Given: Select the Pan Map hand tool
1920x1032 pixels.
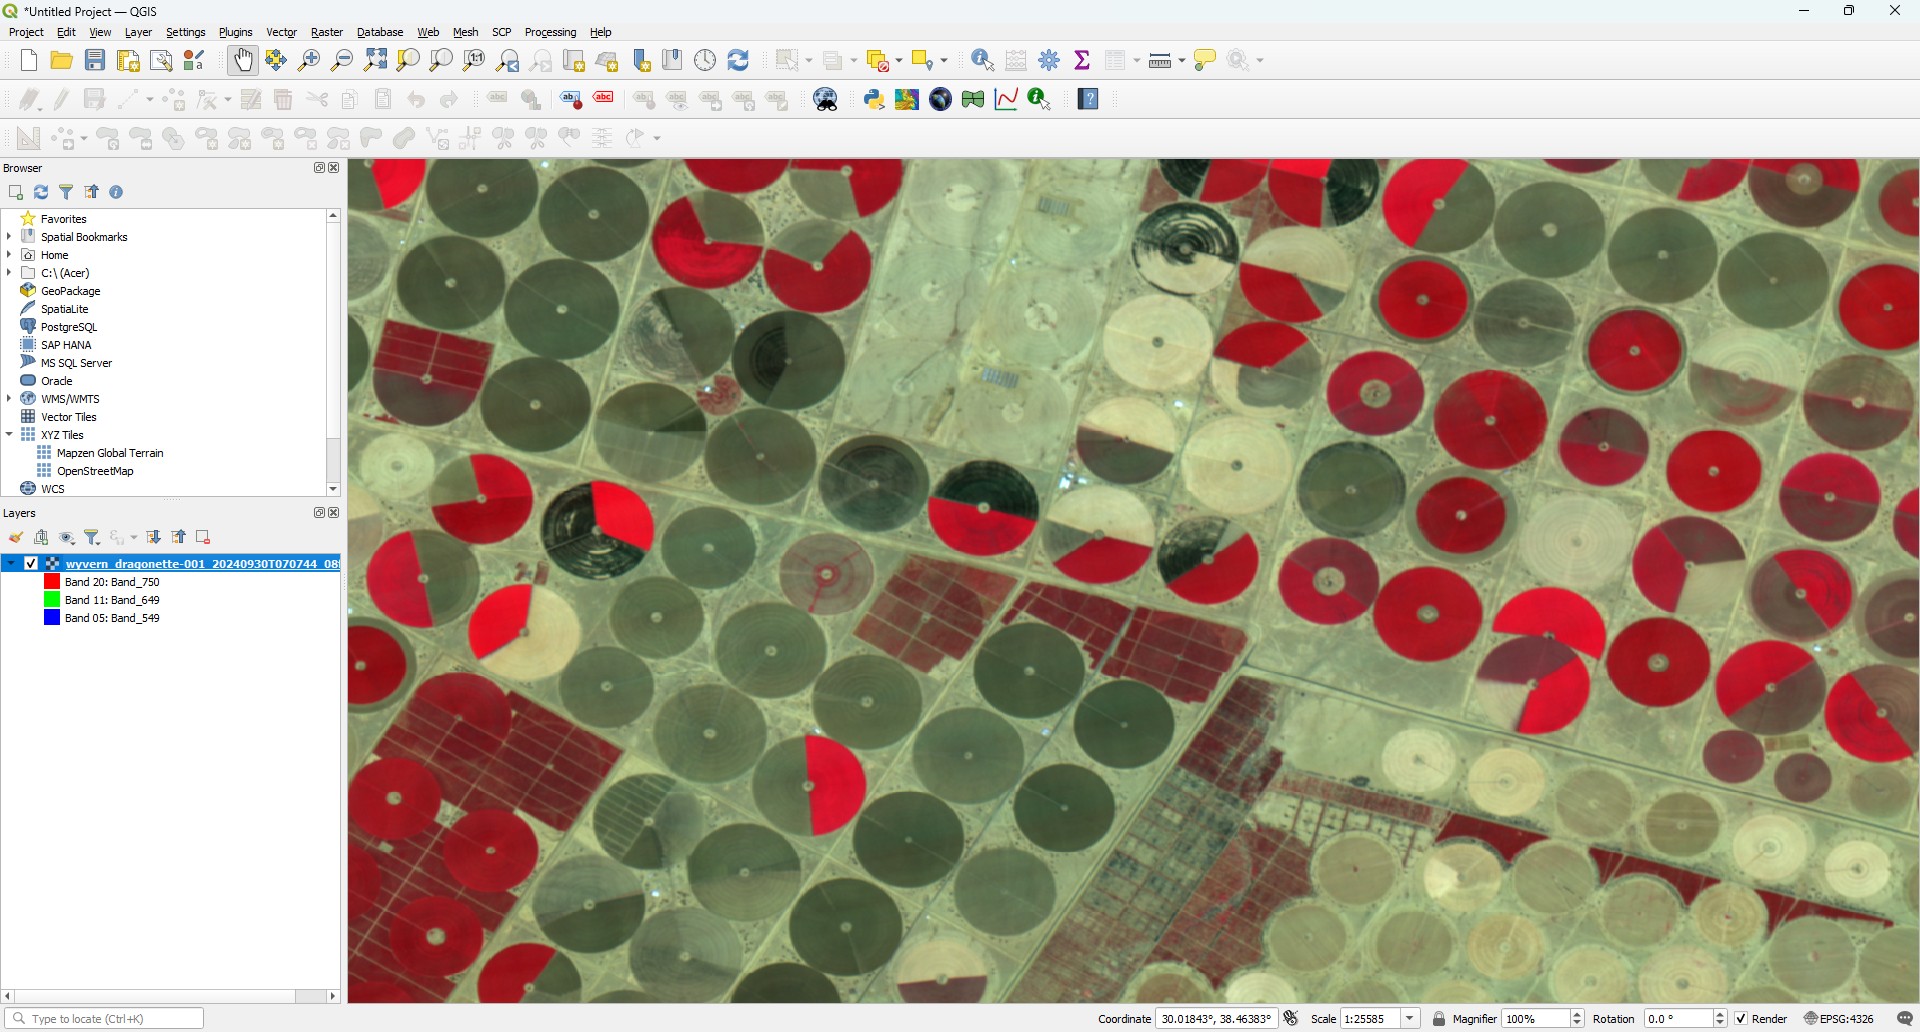Looking at the screenshot, I should tap(243, 61).
